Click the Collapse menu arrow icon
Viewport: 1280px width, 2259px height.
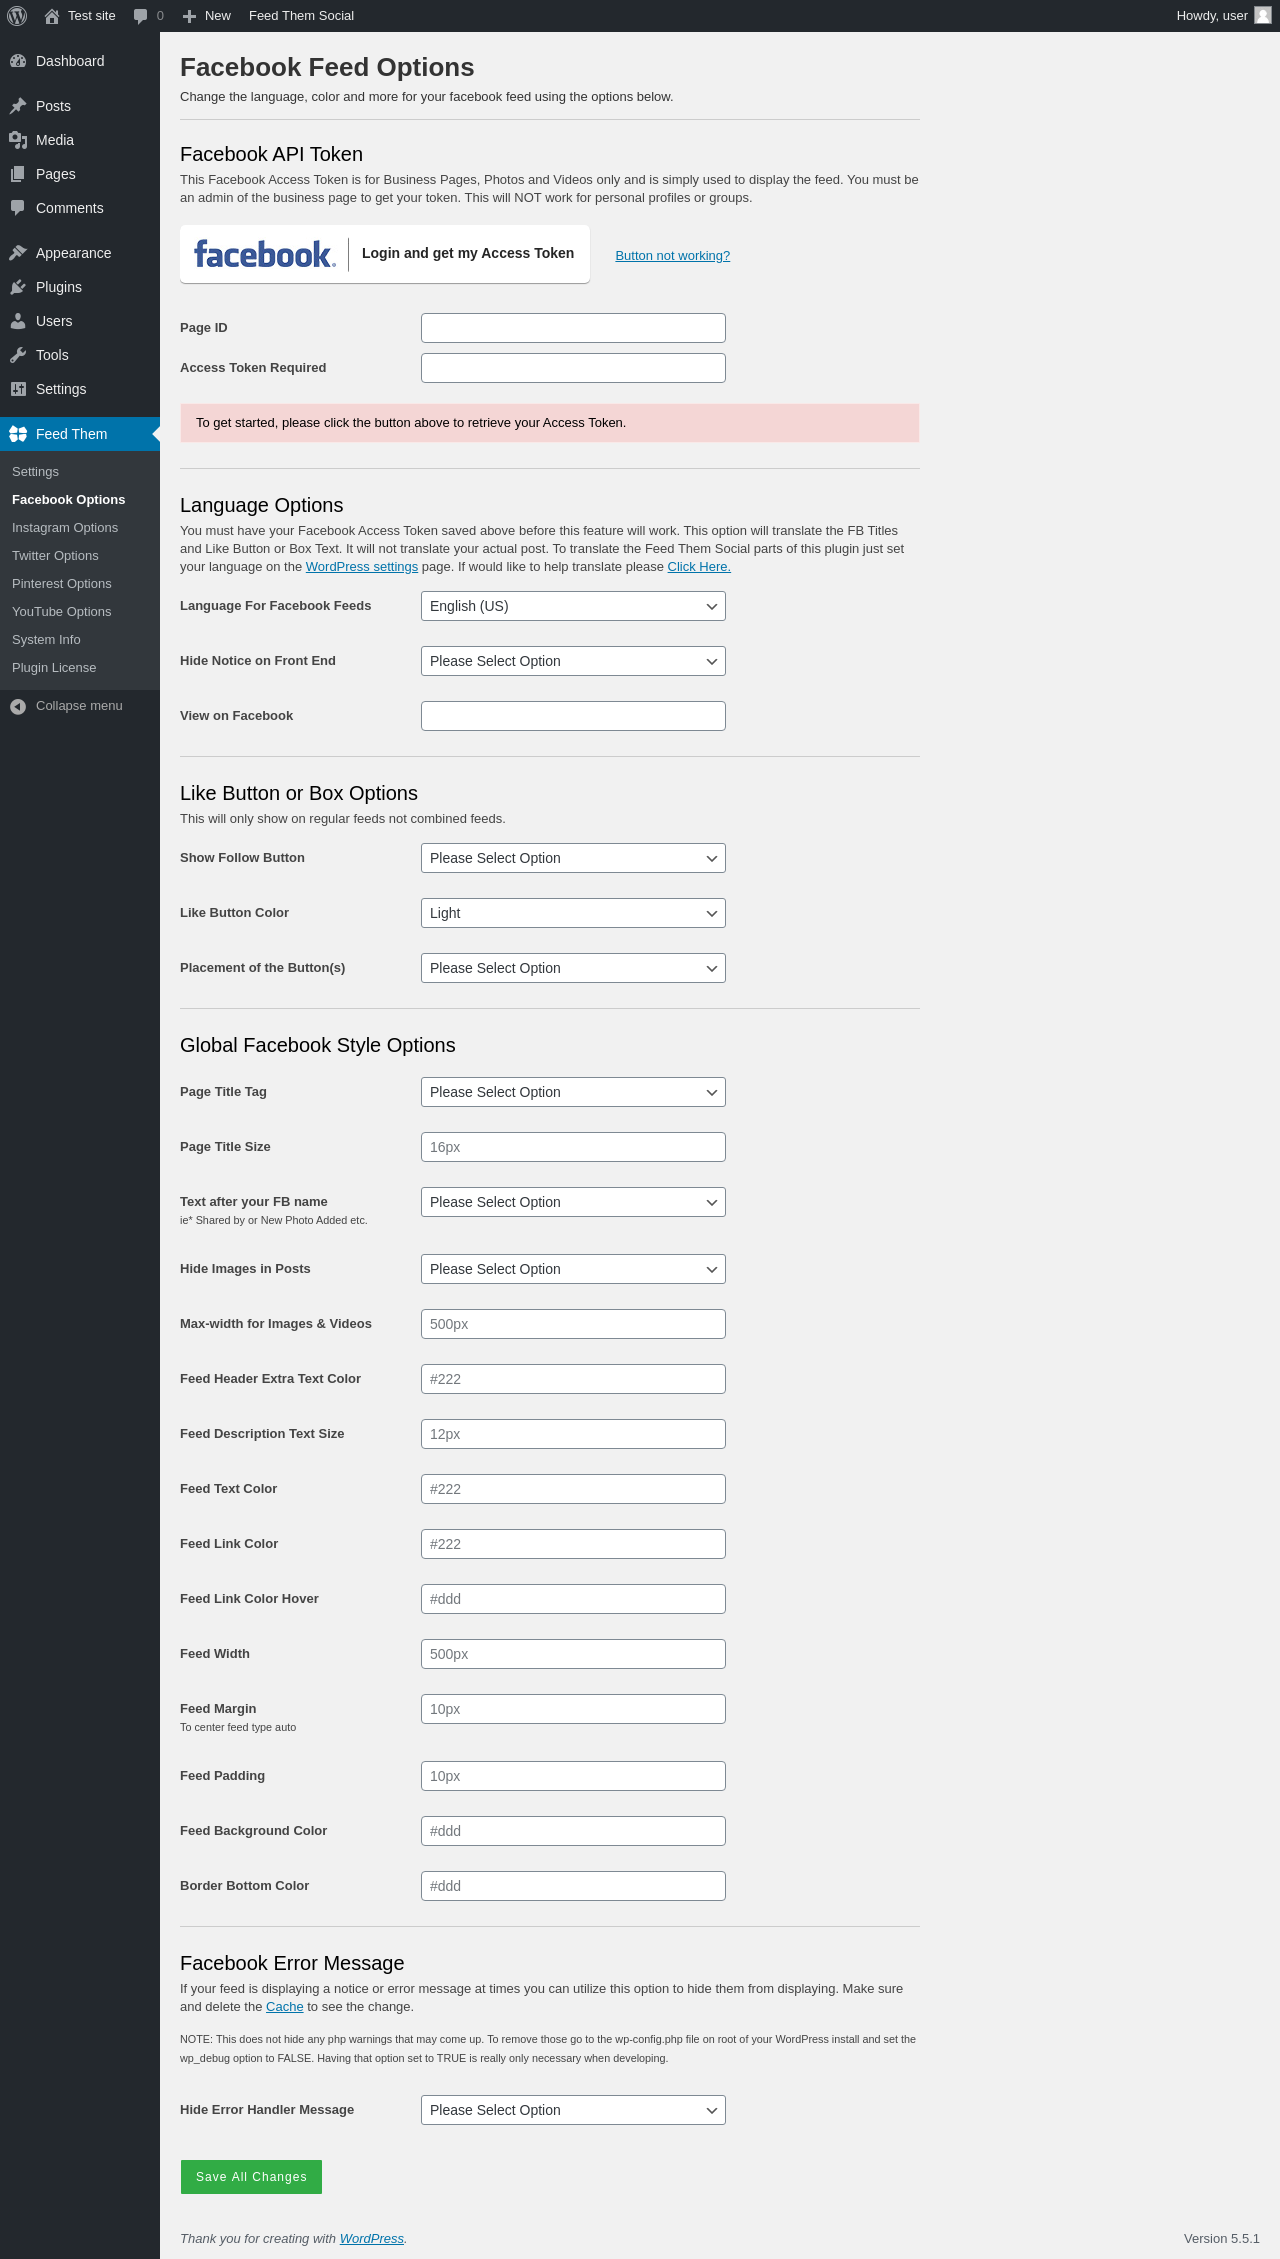(x=18, y=706)
